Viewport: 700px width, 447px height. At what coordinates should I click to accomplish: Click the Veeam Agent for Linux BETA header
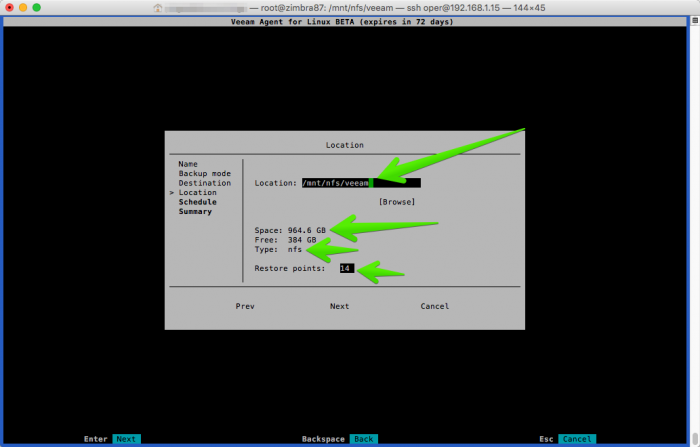(x=342, y=21)
